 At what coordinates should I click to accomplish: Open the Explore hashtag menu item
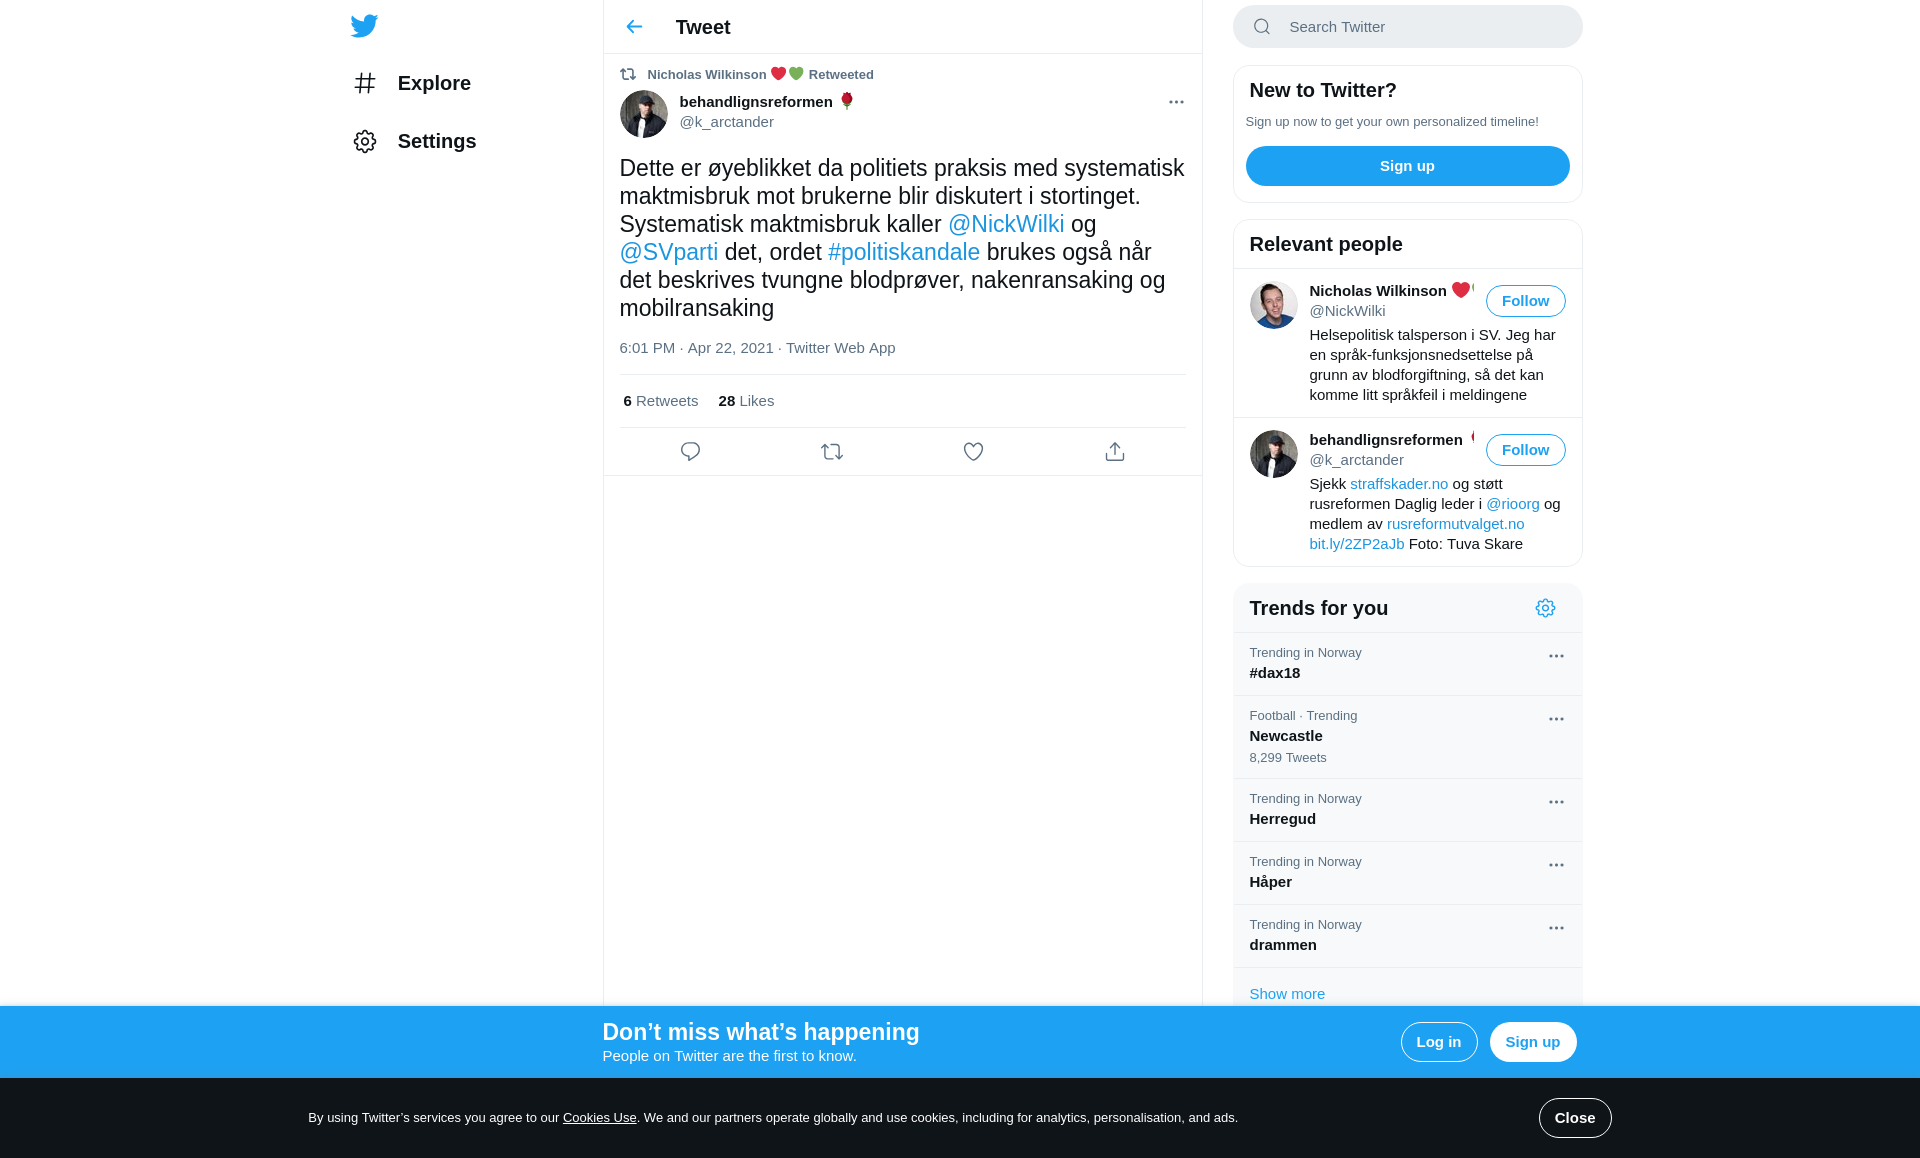point(412,83)
